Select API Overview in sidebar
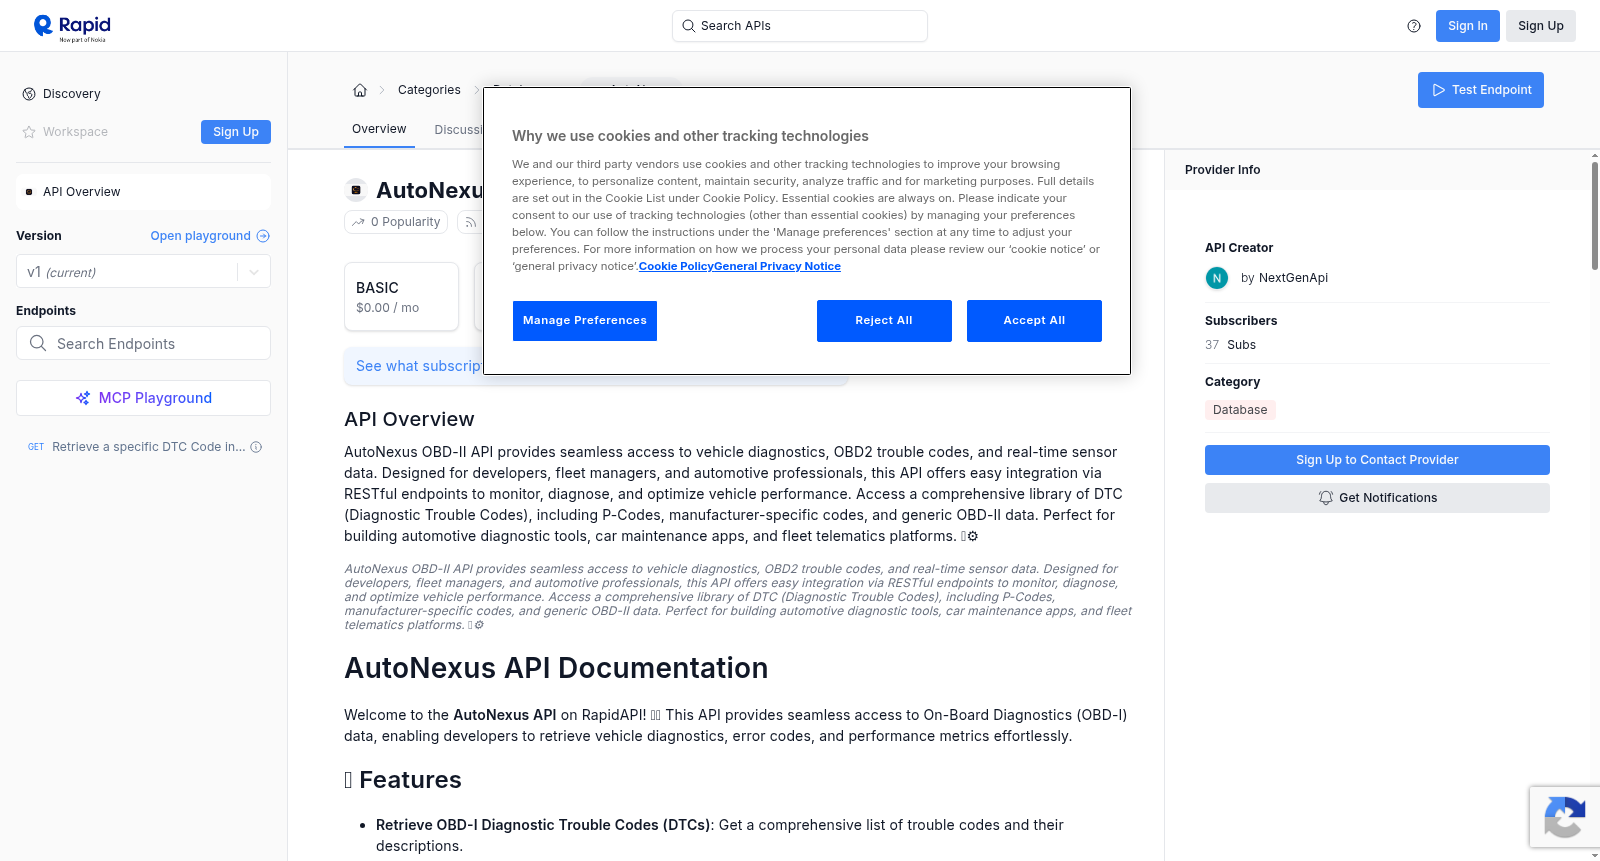This screenshot has height=861, width=1600. [143, 192]
